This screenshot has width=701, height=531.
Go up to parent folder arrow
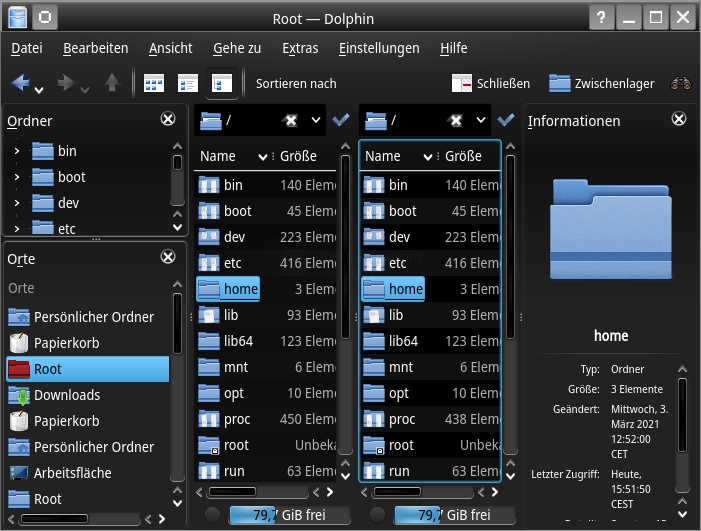click(112, 83)
